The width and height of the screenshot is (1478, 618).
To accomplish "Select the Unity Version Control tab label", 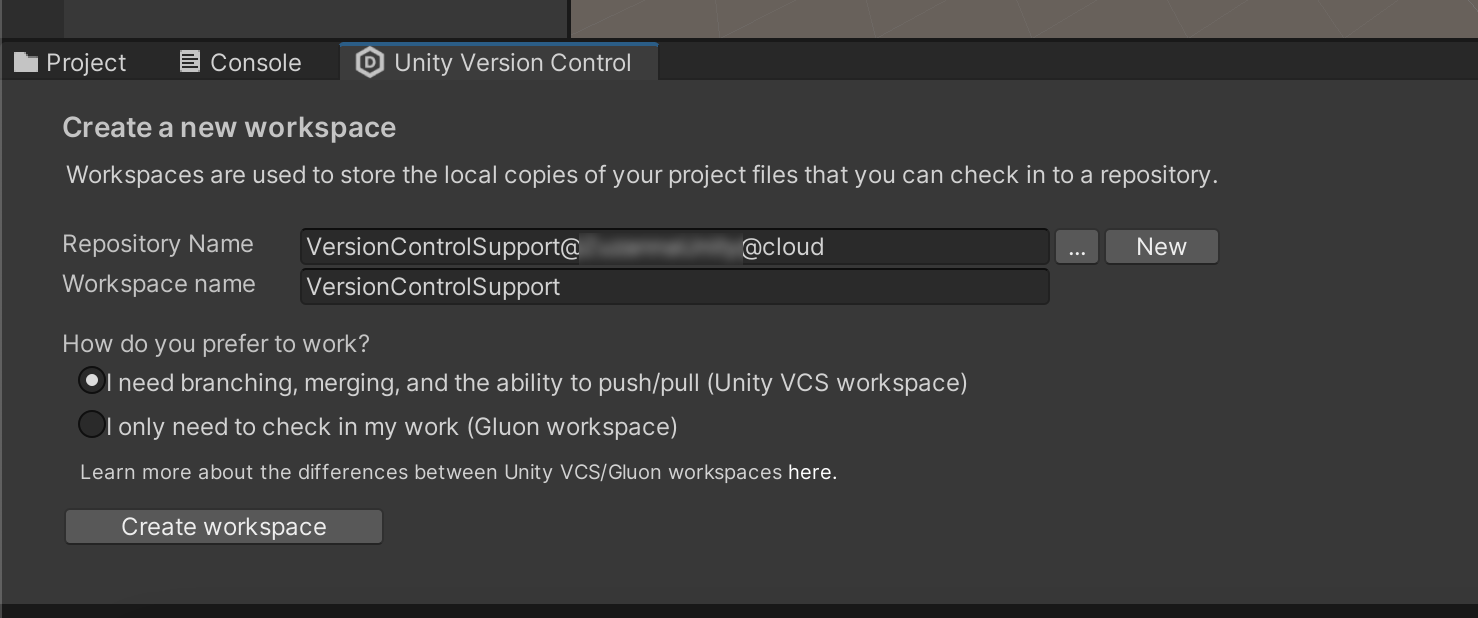I will coord(512,63).
